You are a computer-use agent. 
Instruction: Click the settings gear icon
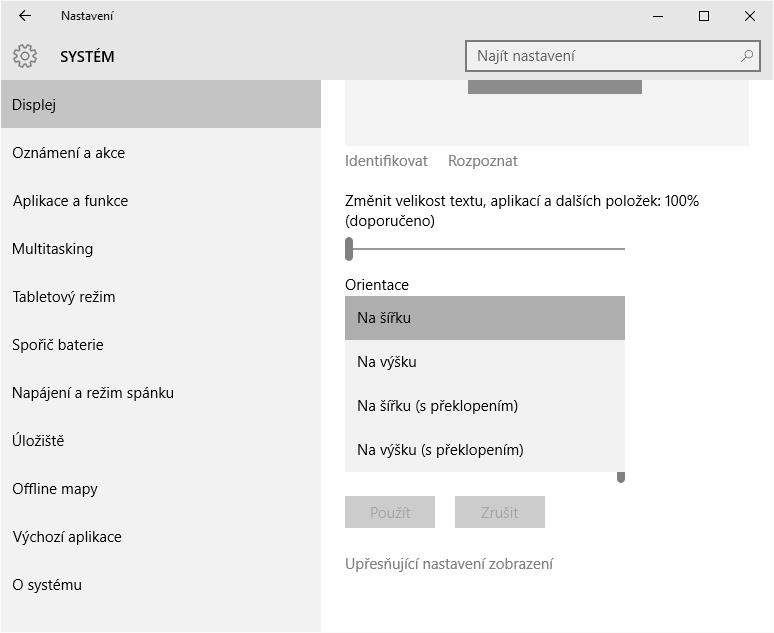(x=25, y=57)
